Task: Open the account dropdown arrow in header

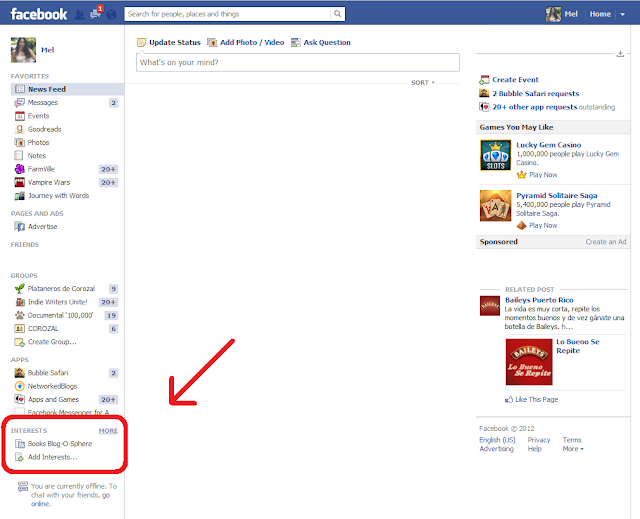Action: [x=622, y=14]
